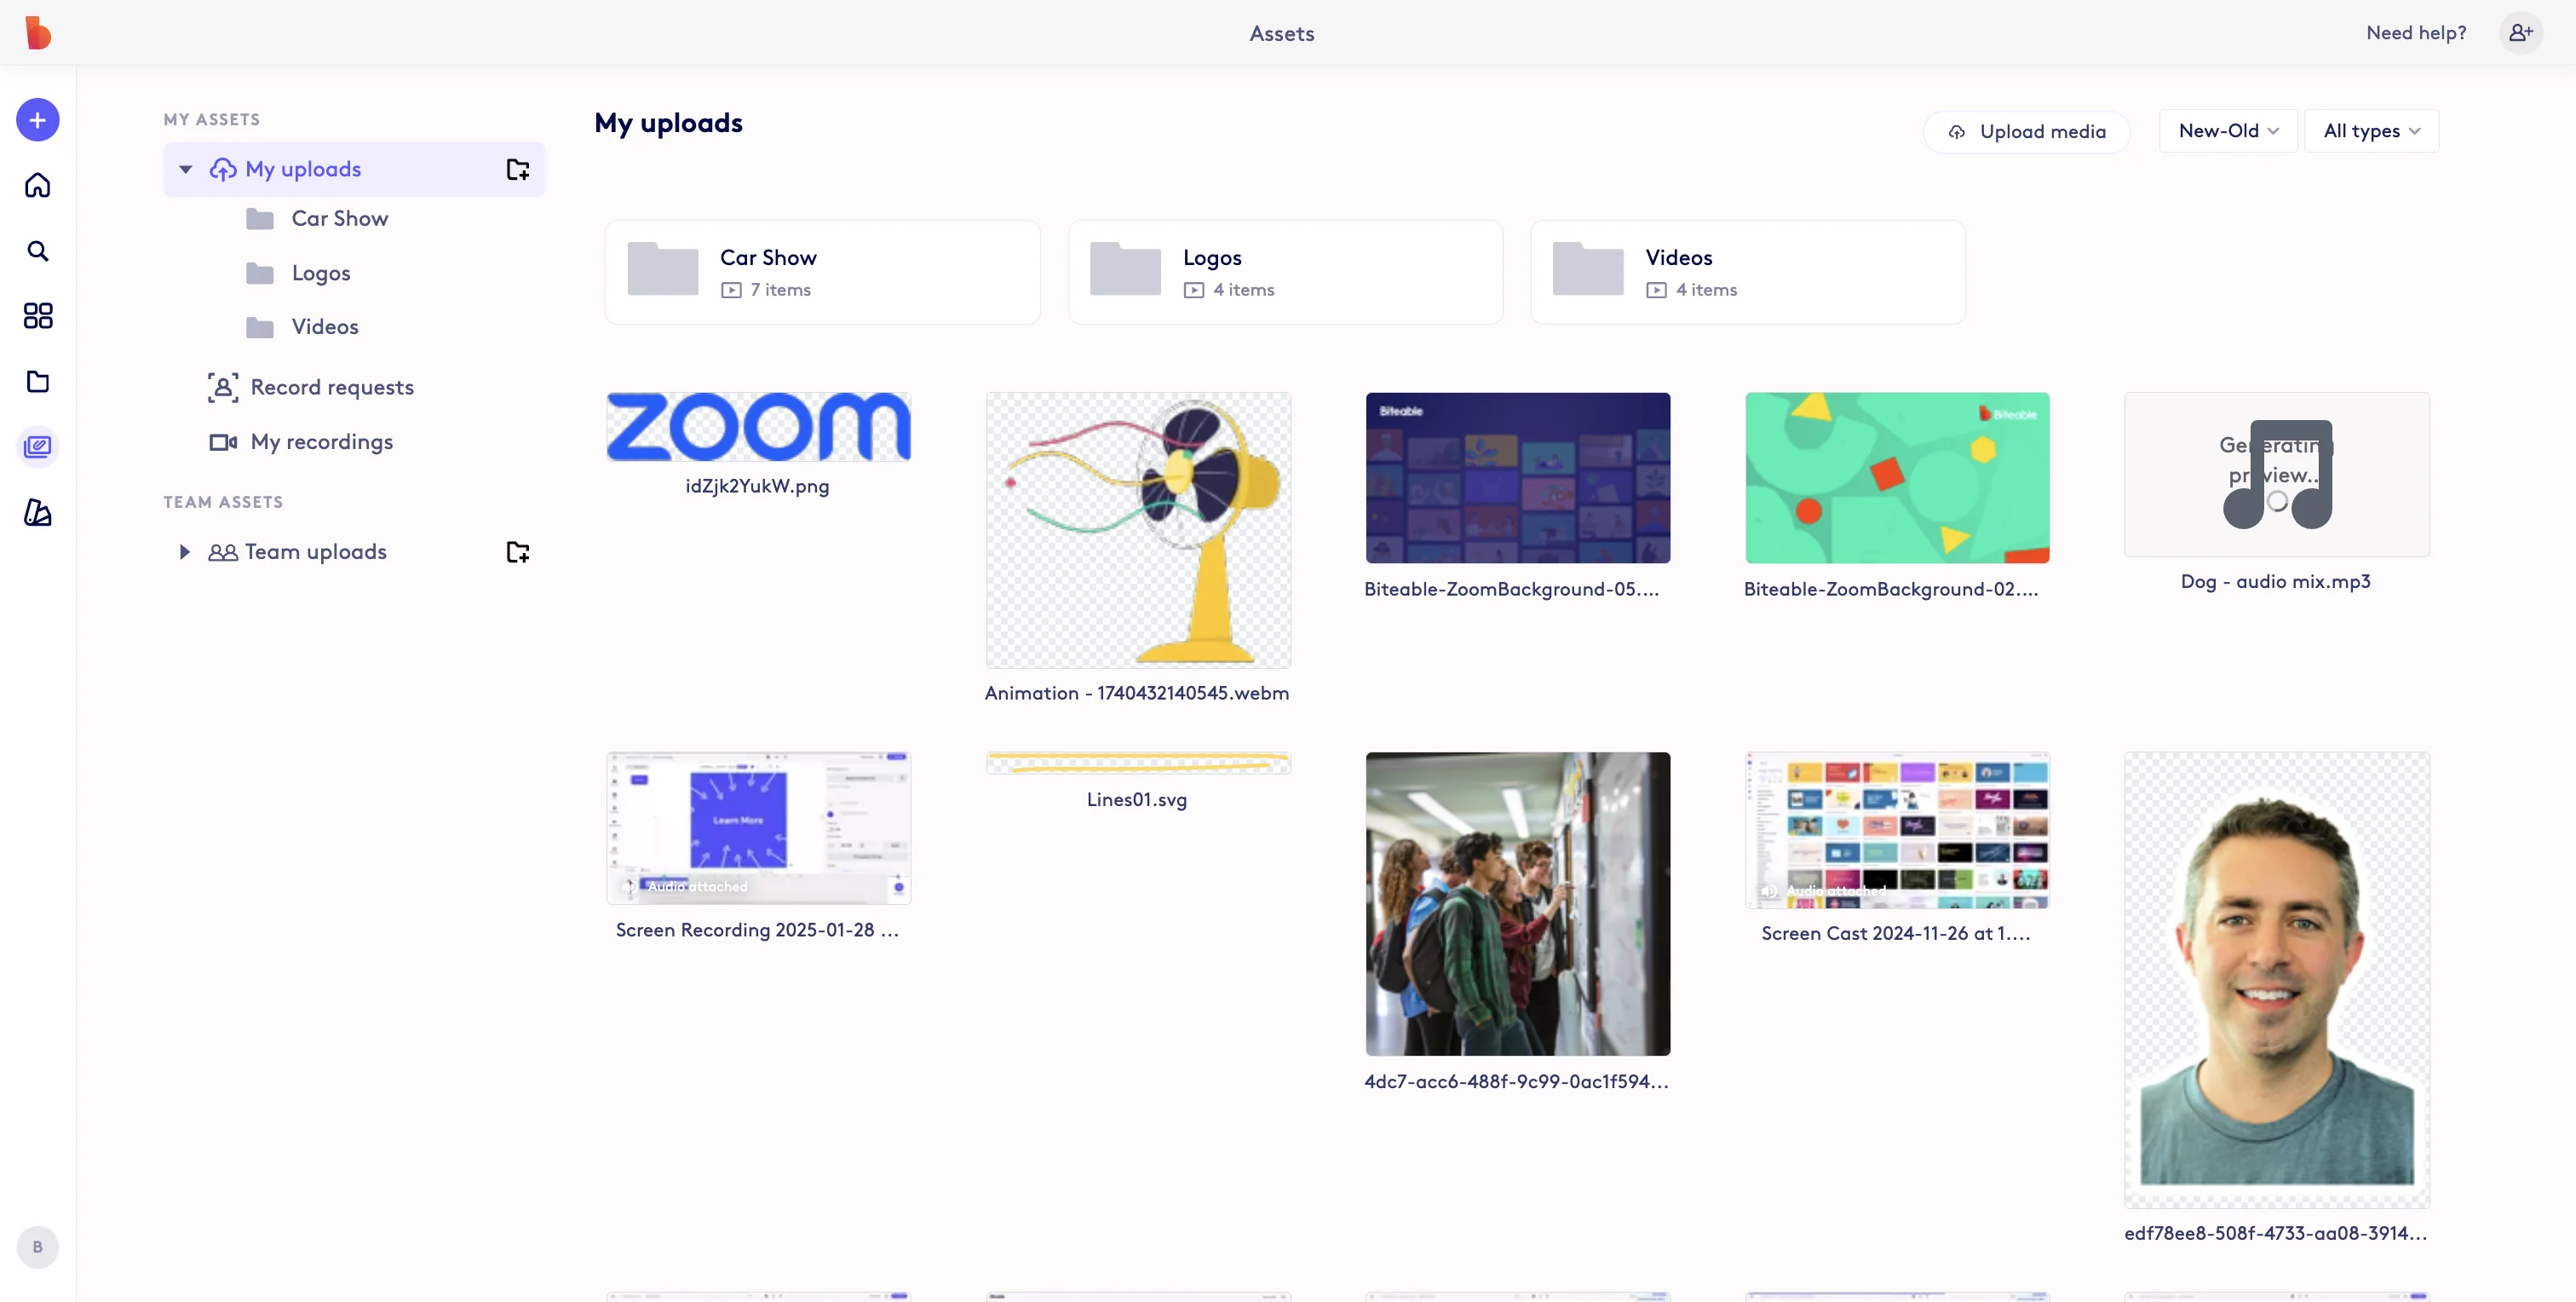
Task: Open the All types filter dropdown
Action: tap(2371, 130)
